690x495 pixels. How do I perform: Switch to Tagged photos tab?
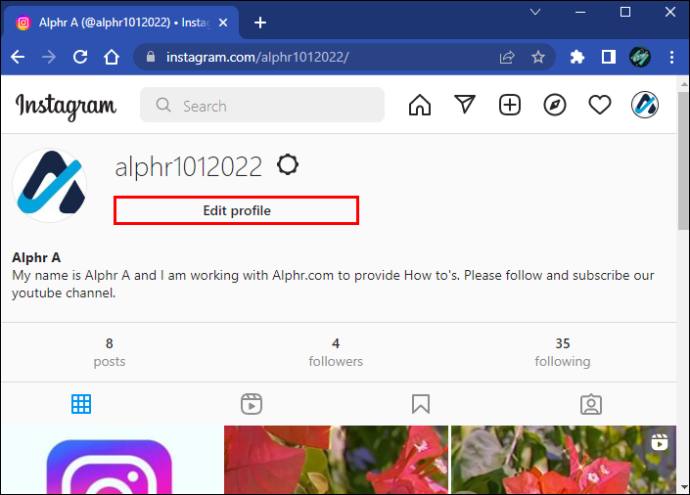click(591, 404)
